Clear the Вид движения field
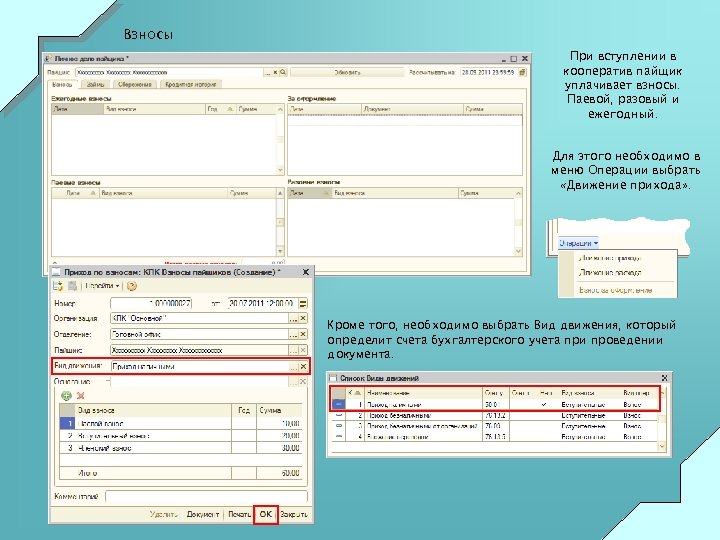The width and height of the screenshot is (720, 540). point(303,366)
